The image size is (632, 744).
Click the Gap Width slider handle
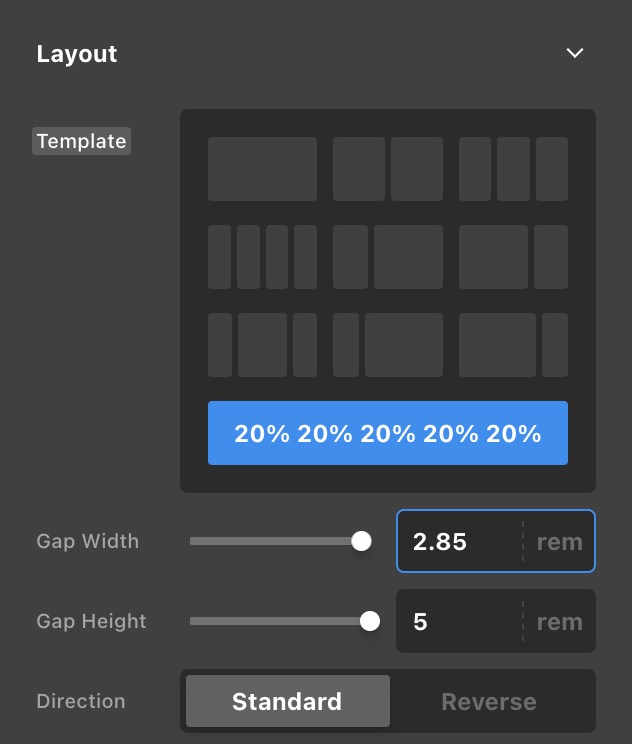[362, 541]
